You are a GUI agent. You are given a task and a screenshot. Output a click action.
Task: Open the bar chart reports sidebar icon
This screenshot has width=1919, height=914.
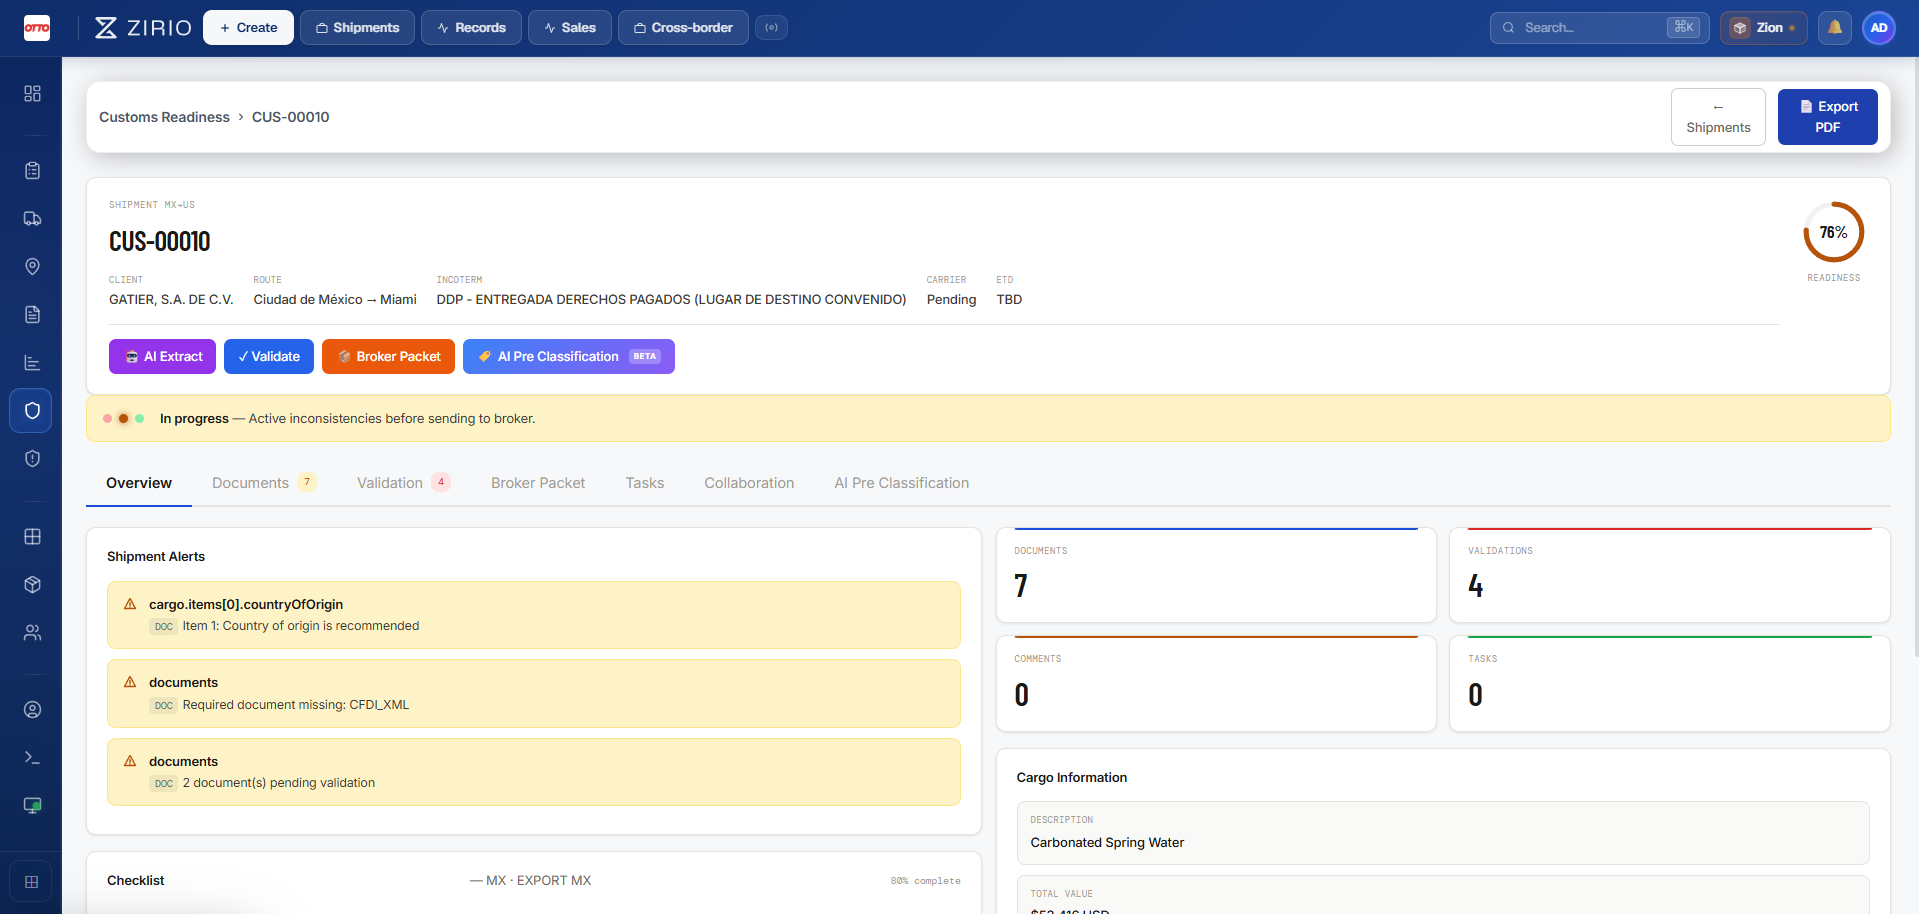click(x=32, y=363)
